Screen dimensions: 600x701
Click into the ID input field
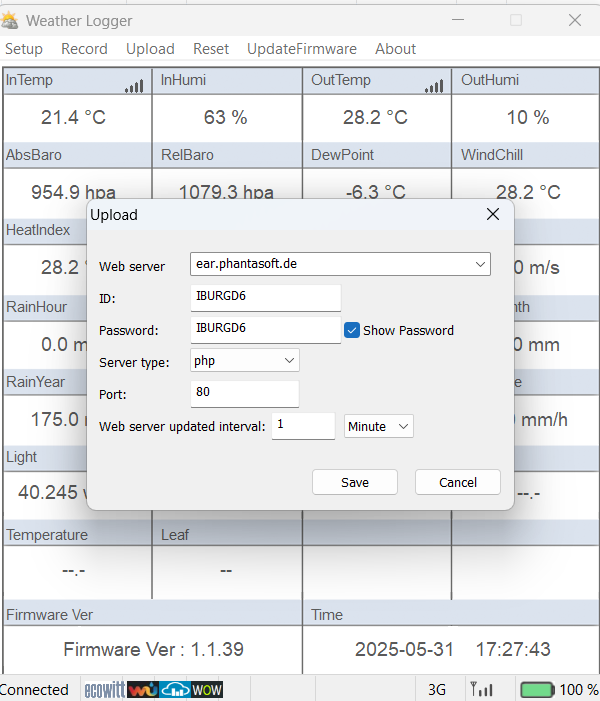(x=266, y=297)
